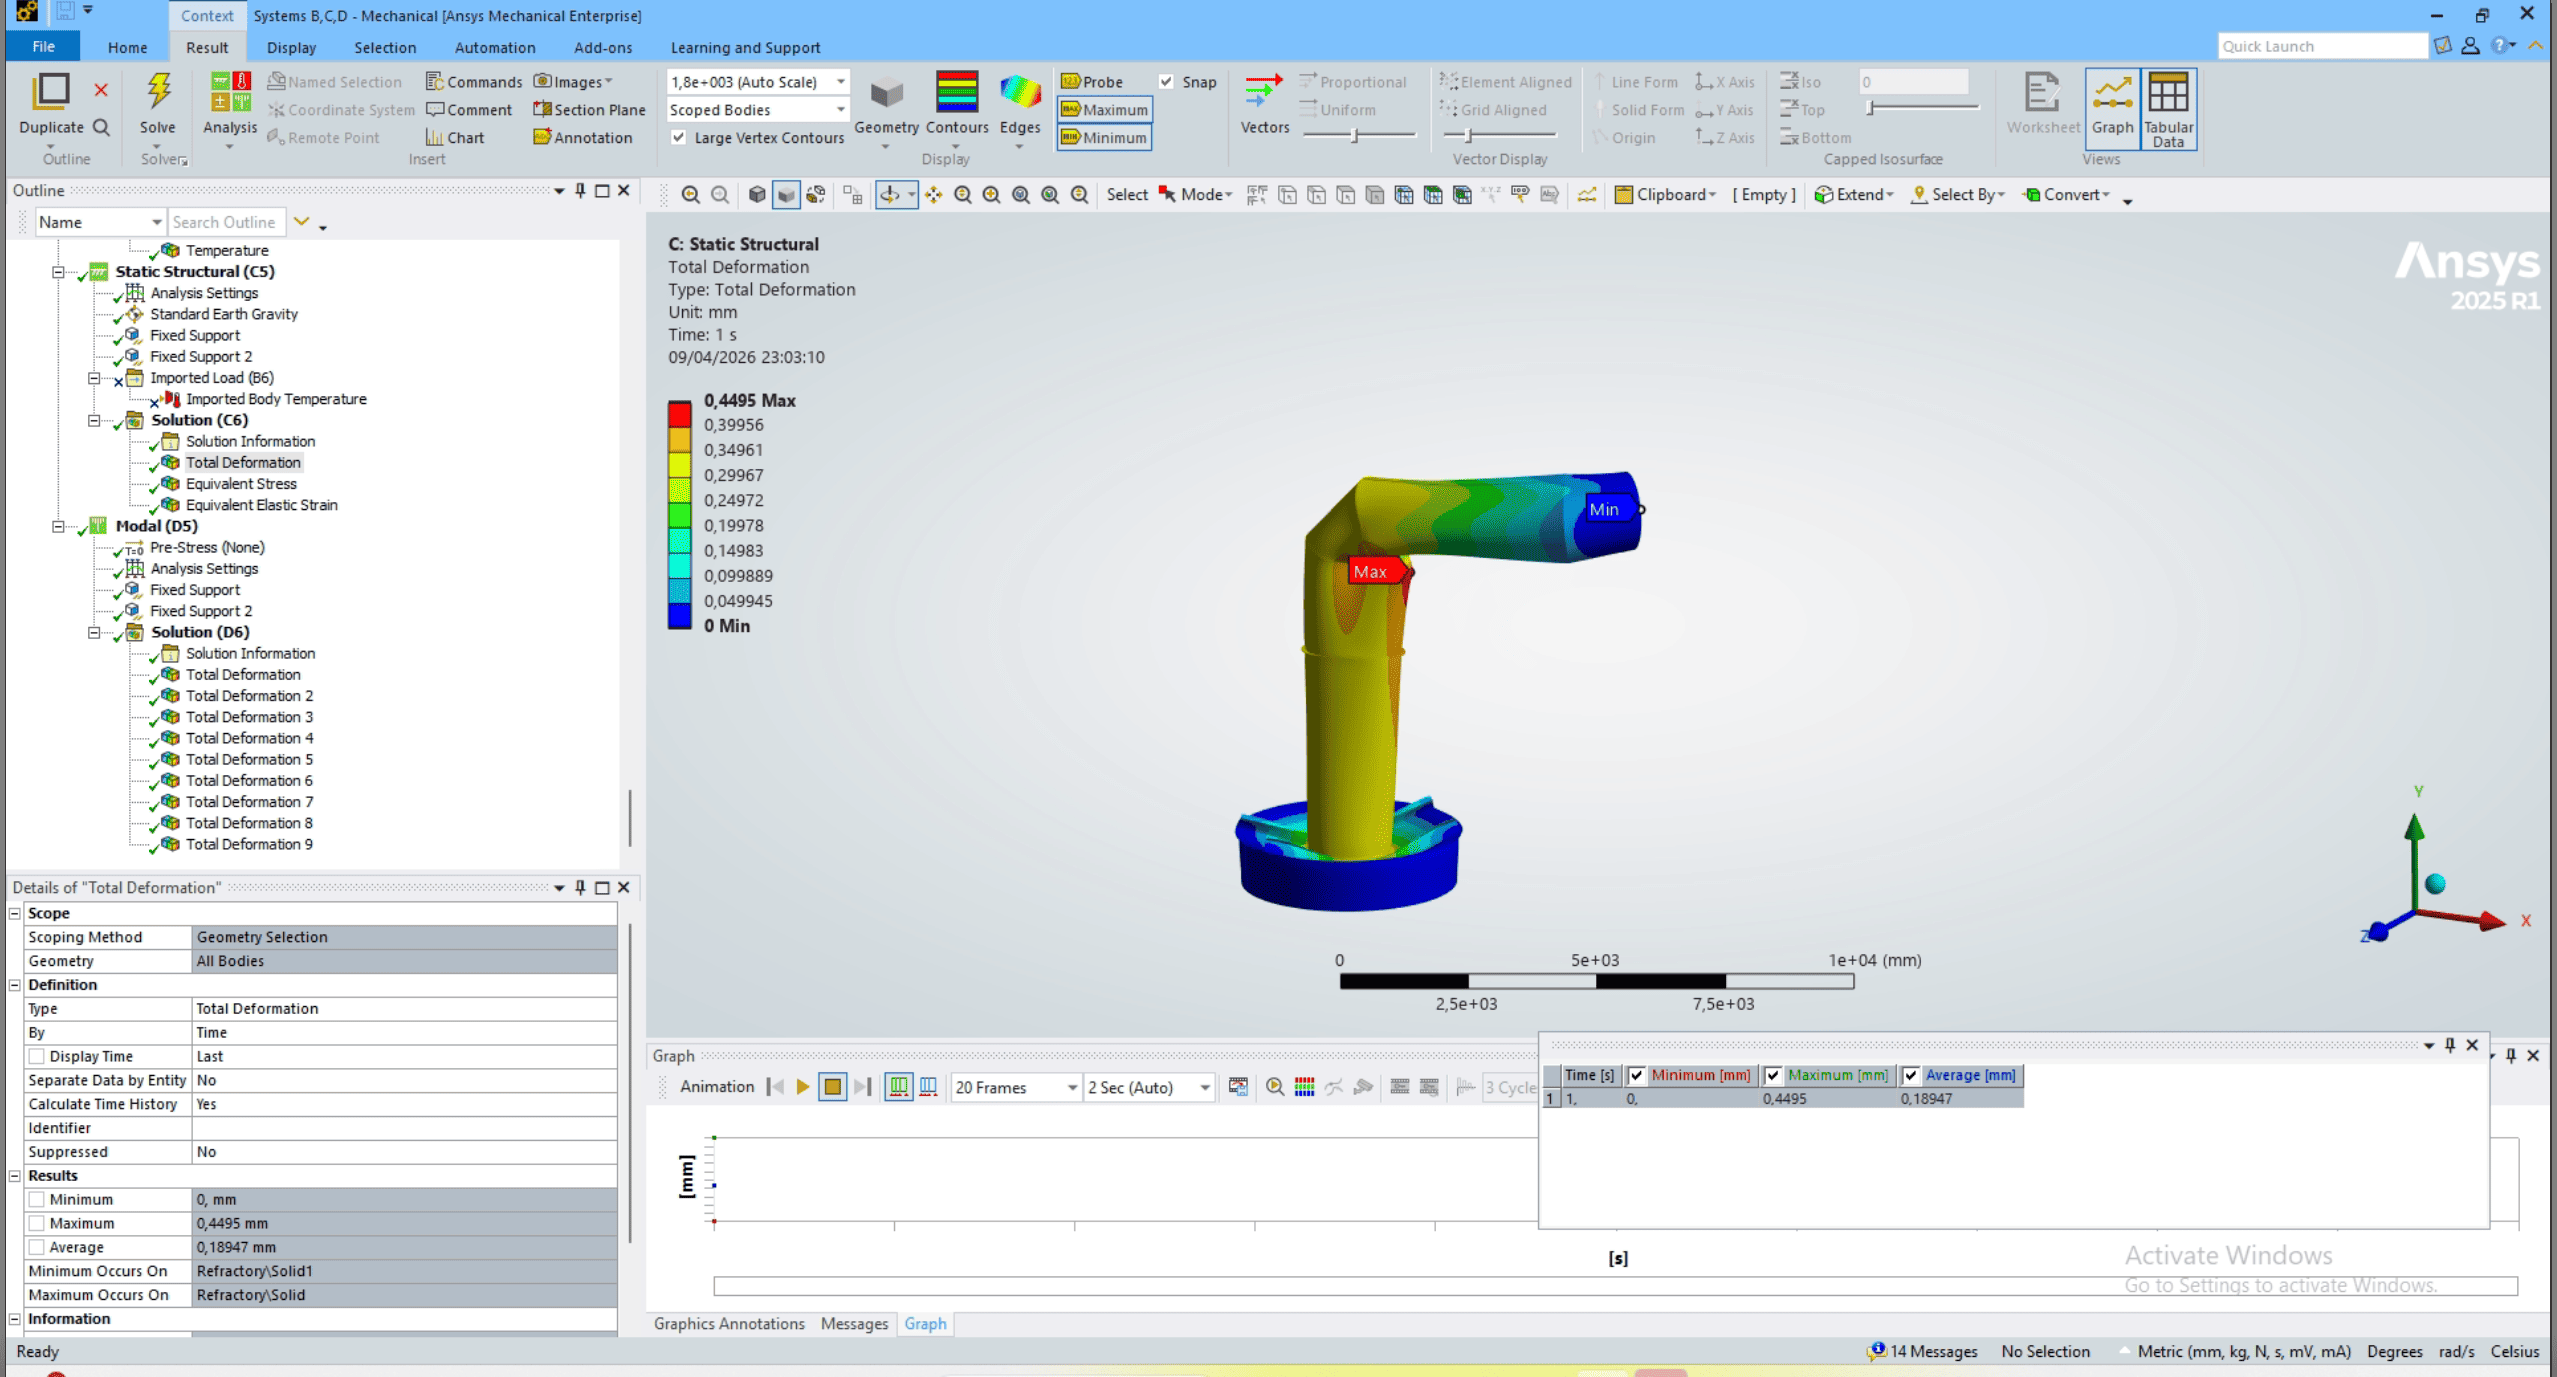Viewport: 2557px width, 1377px height.
Task: Collapse the Modal (D5) tree node
Action: pyautogui.click(x=58, y=526)
